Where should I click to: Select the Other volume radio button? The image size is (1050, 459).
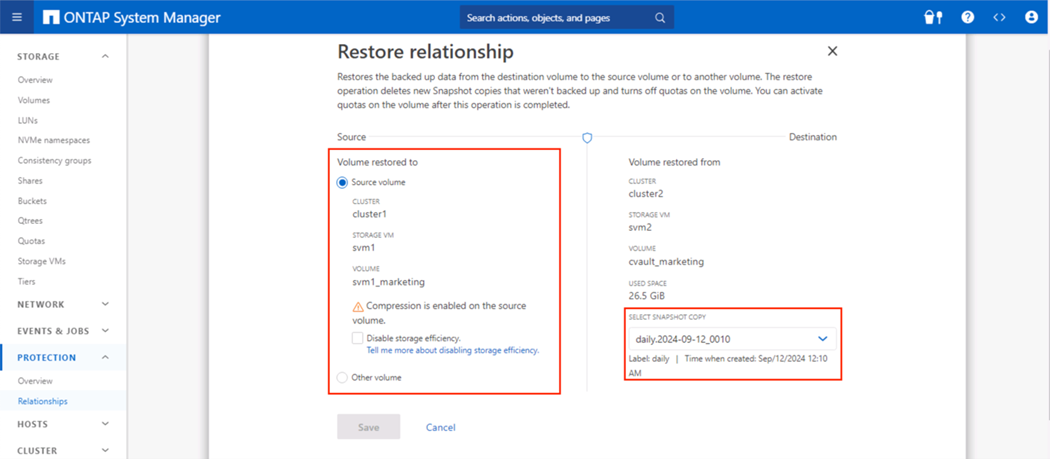343,378
